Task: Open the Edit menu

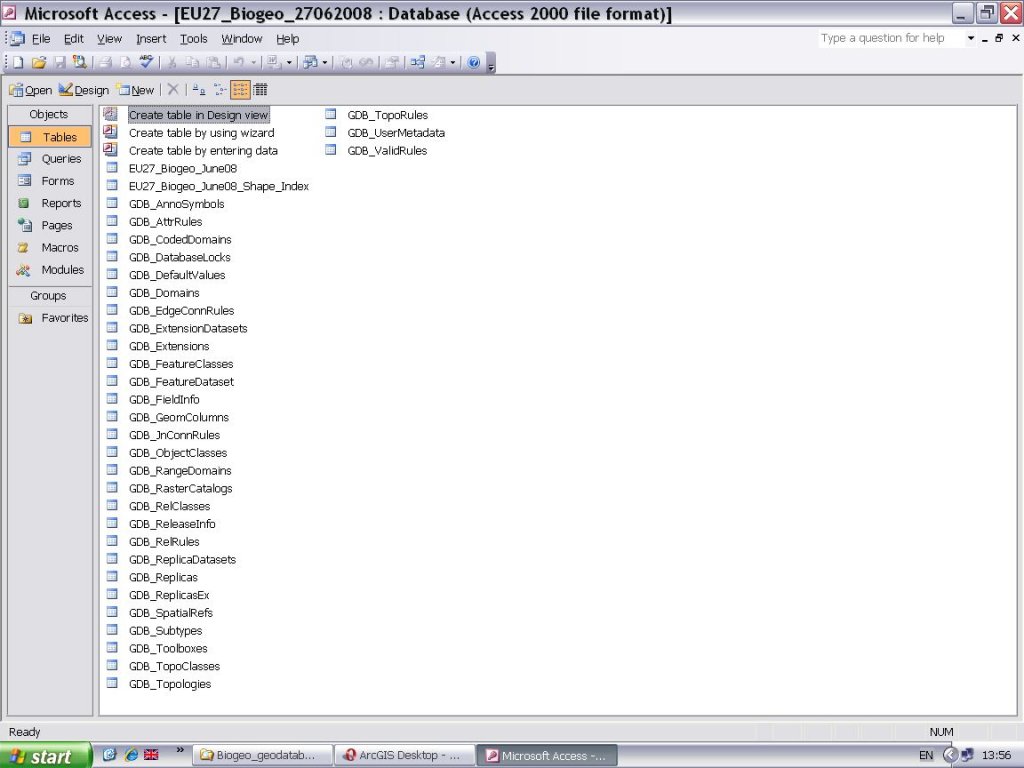Action: coord(74,39)
